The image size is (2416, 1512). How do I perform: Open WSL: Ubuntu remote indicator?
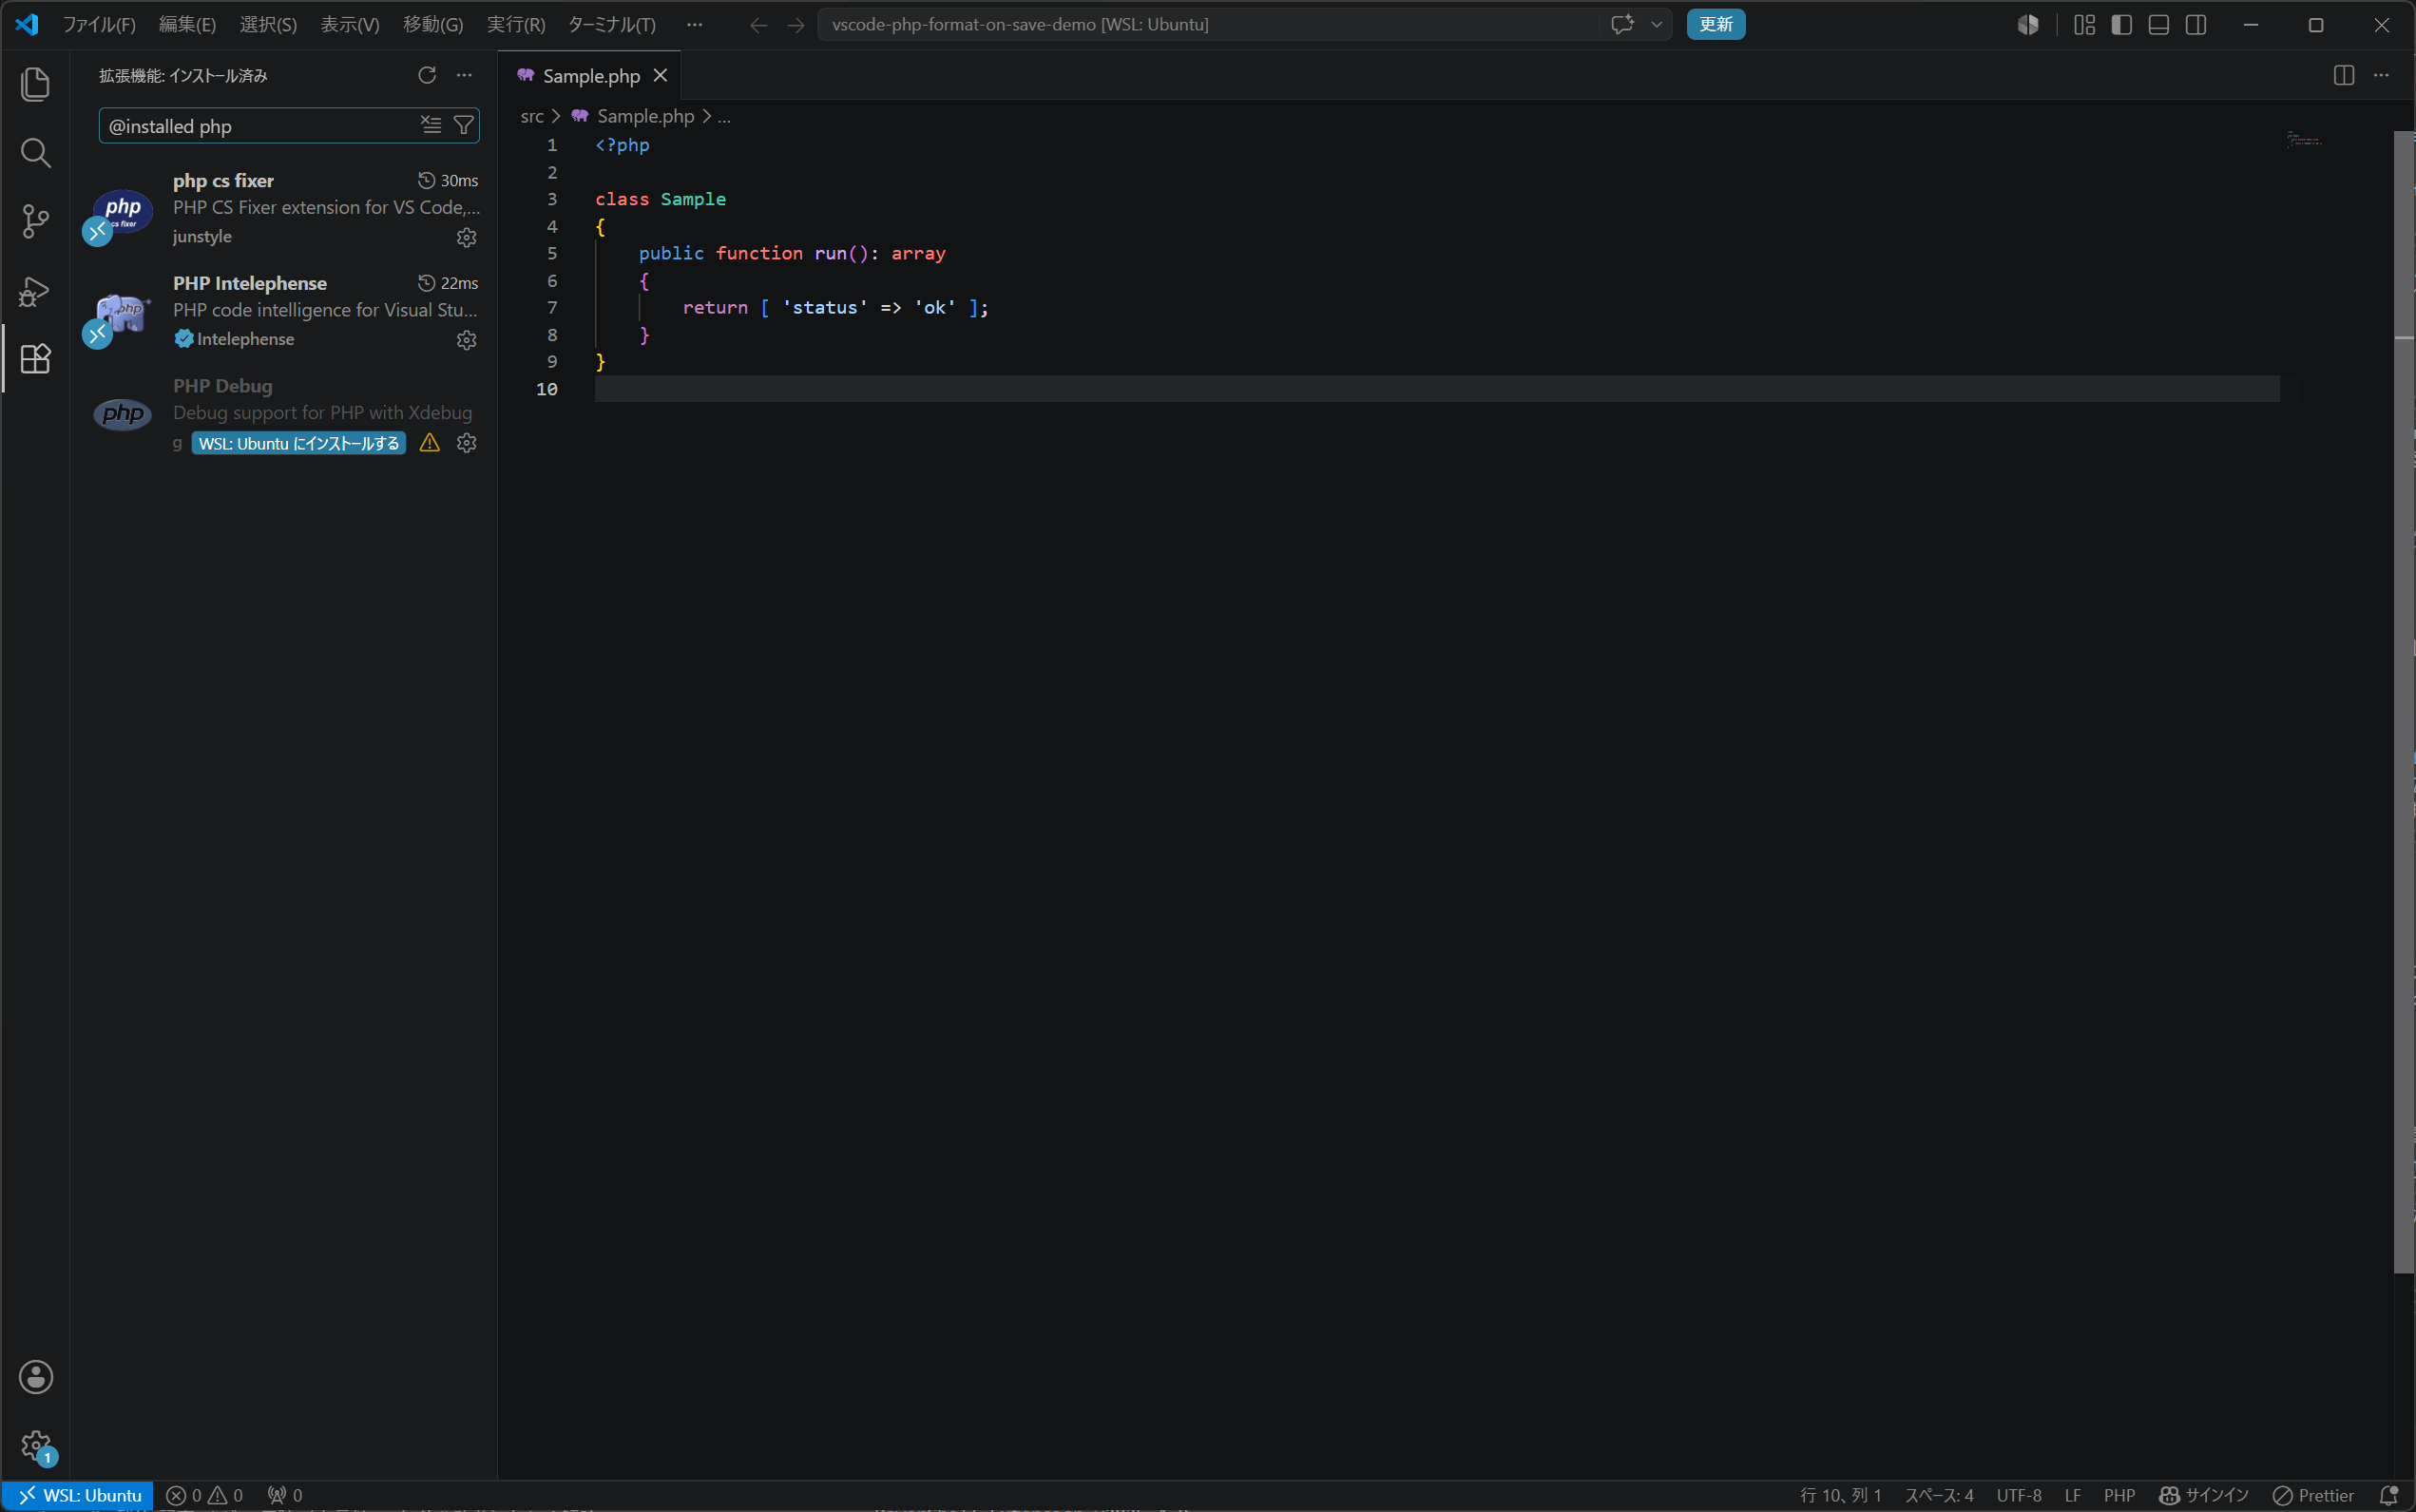point(79,1495)
